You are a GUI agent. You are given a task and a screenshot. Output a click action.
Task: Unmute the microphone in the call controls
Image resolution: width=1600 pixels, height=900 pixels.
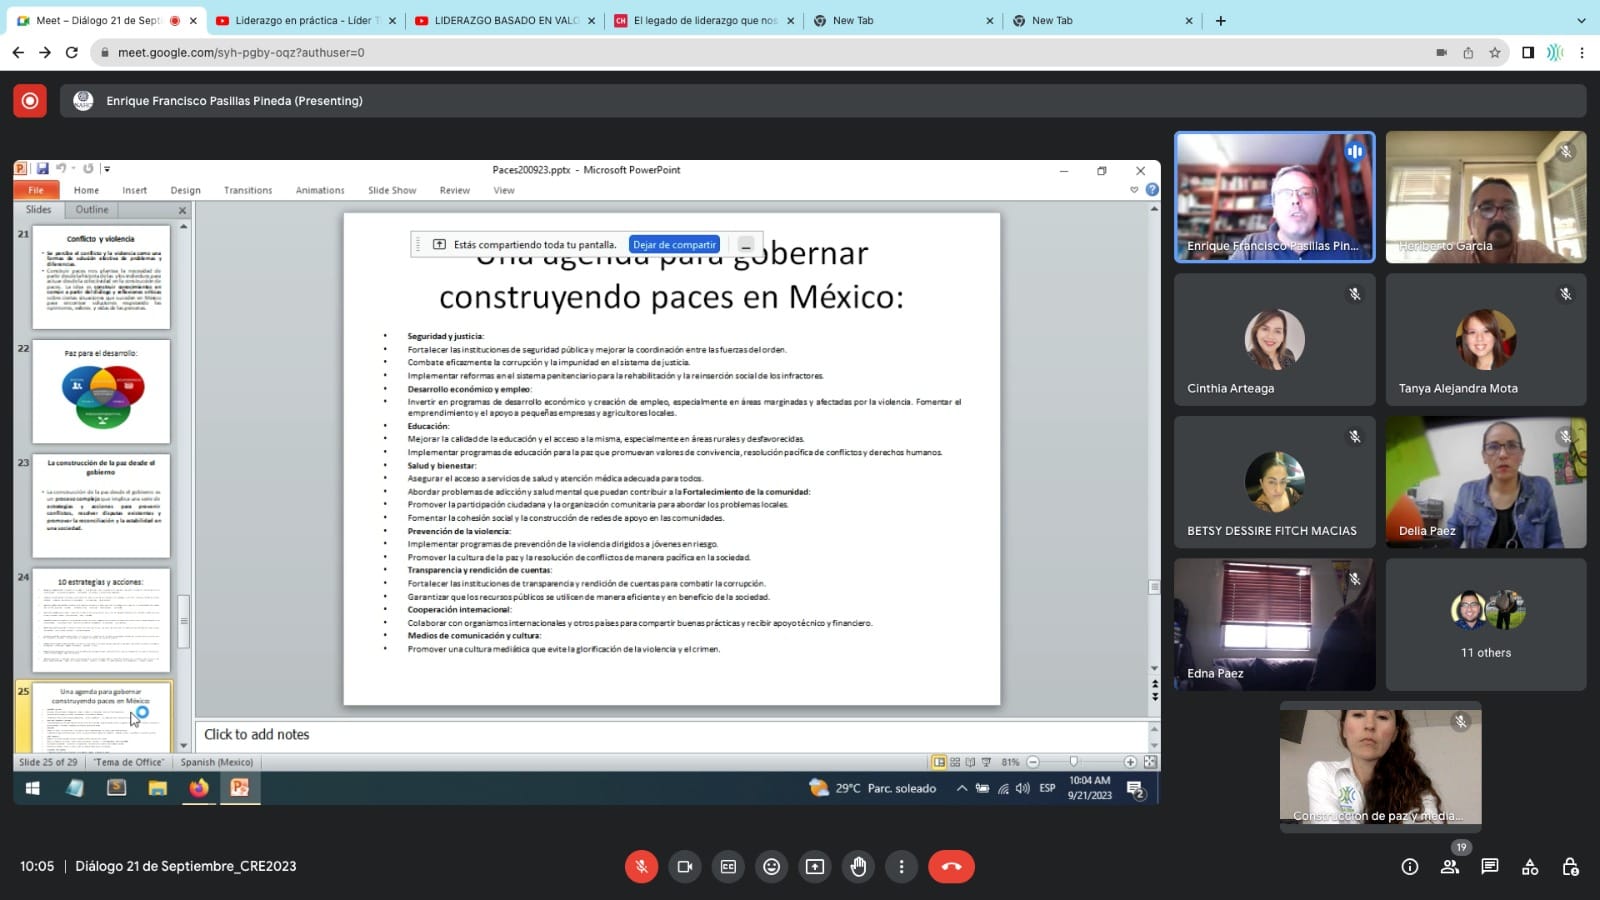click(x=641, y=866)
